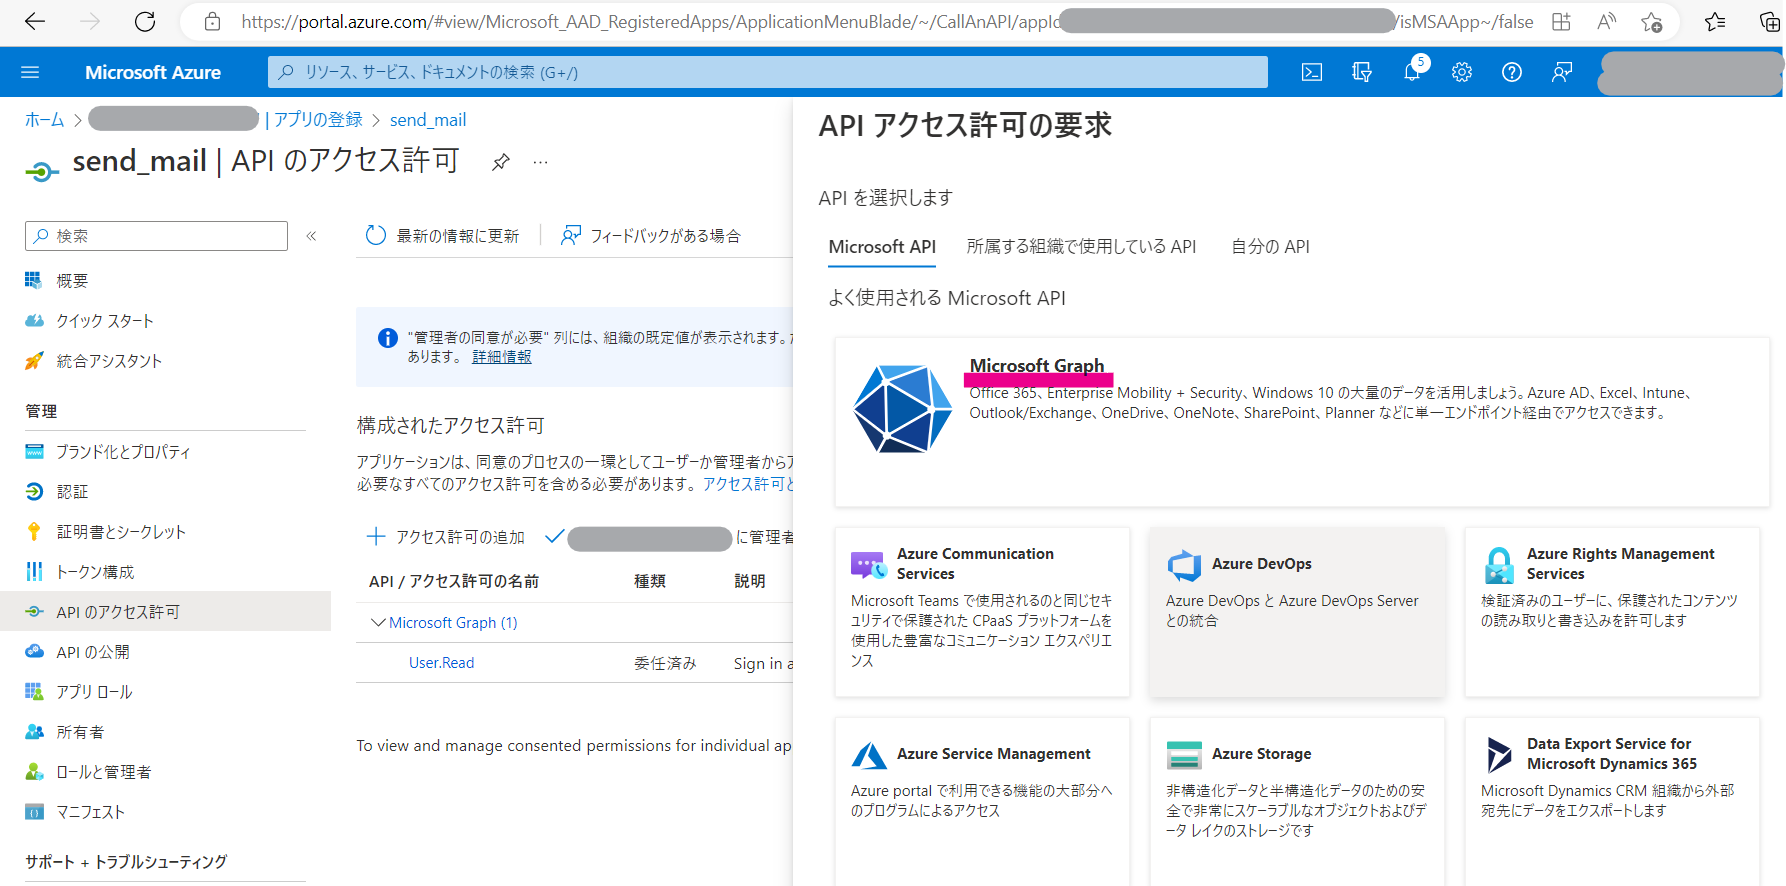
Task: Switch to the 自分の API tab
Action: pyautogui.click(x=1270, y=247)
